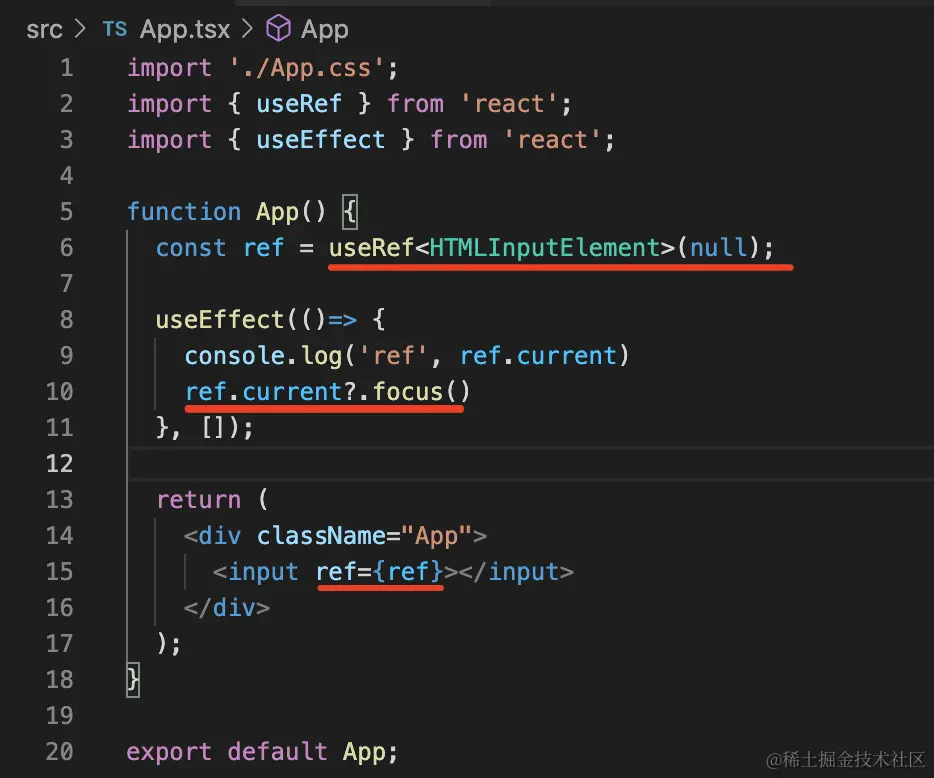Open the App.tsx breadcrumb item

click(185, 29)
